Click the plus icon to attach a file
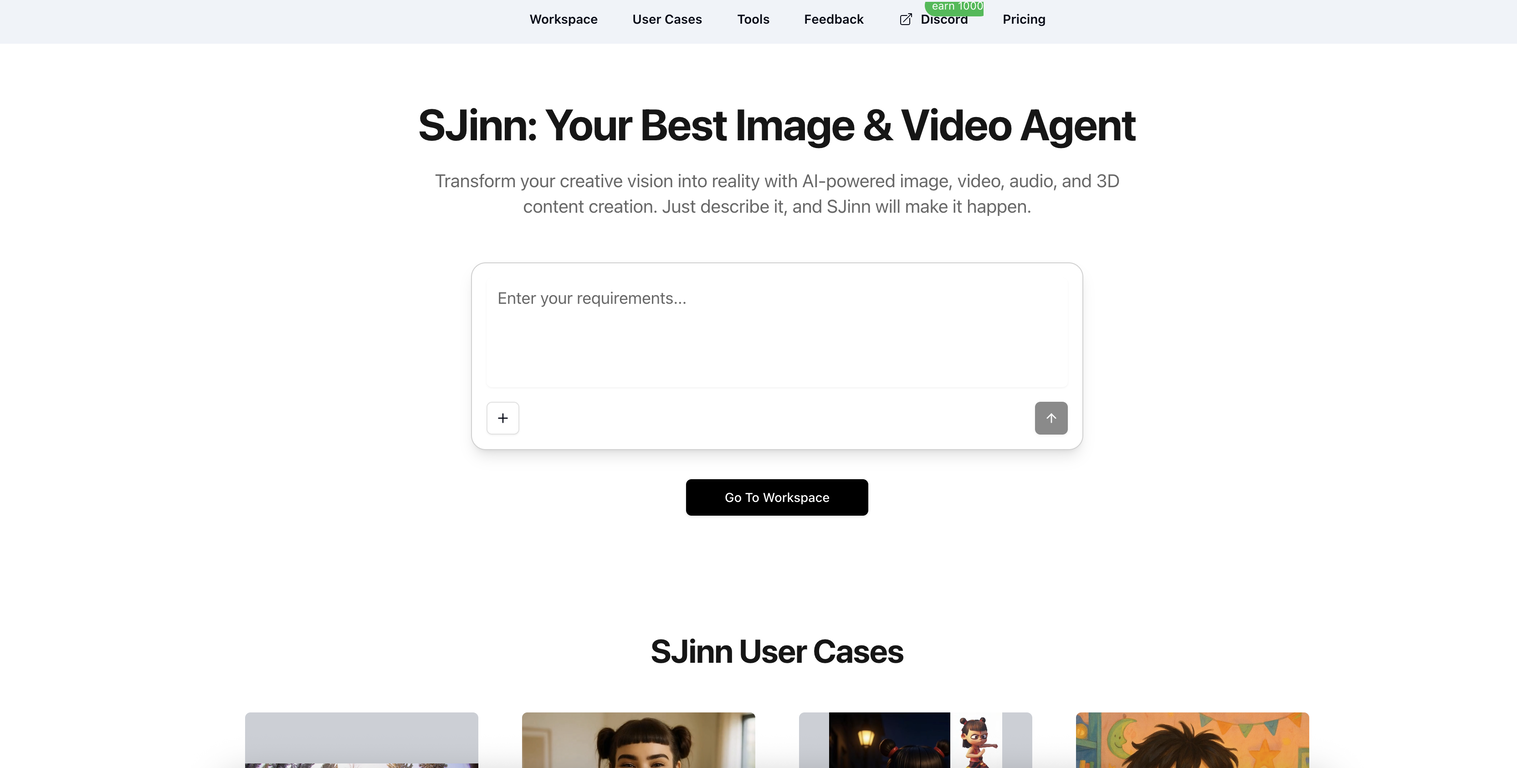The image size is (1517, 768). 503,418
